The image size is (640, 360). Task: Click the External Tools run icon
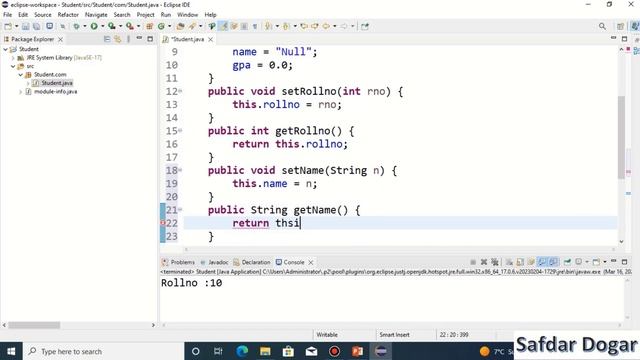click(x=129, y=26)
